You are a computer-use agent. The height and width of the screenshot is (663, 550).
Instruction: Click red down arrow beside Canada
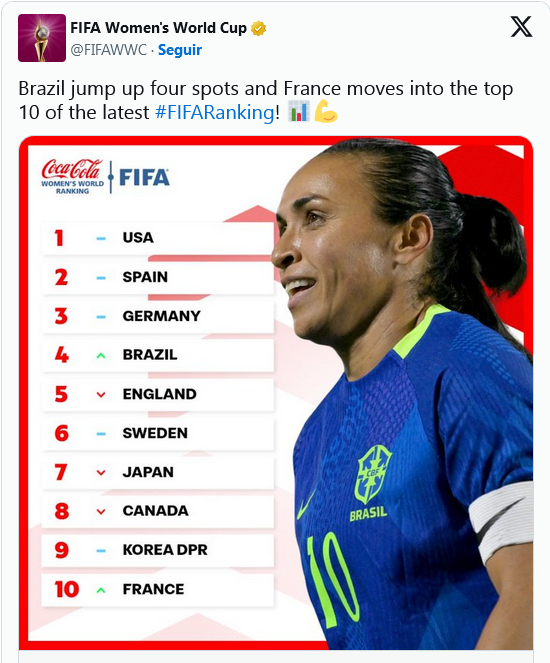[101, 512]
